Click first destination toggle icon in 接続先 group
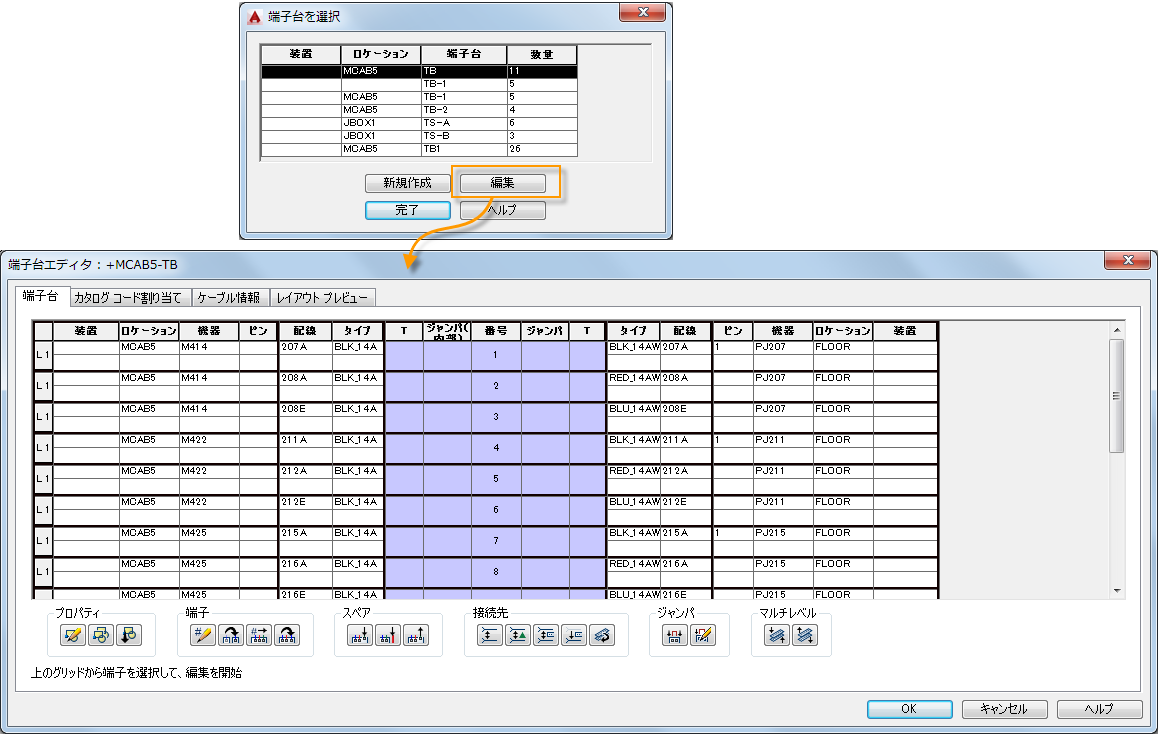The width and height of the screenshot is (1158, 734). 490,635
